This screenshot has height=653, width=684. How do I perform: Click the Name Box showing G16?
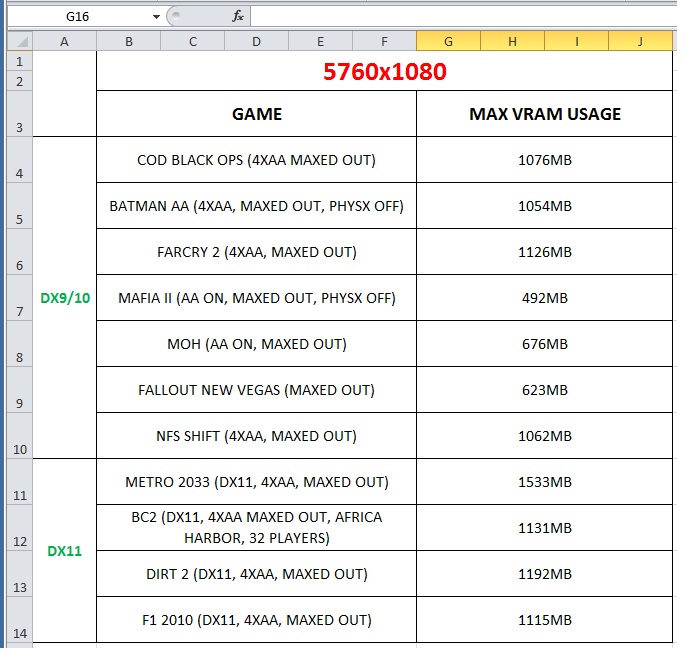(x=78, y=17)
